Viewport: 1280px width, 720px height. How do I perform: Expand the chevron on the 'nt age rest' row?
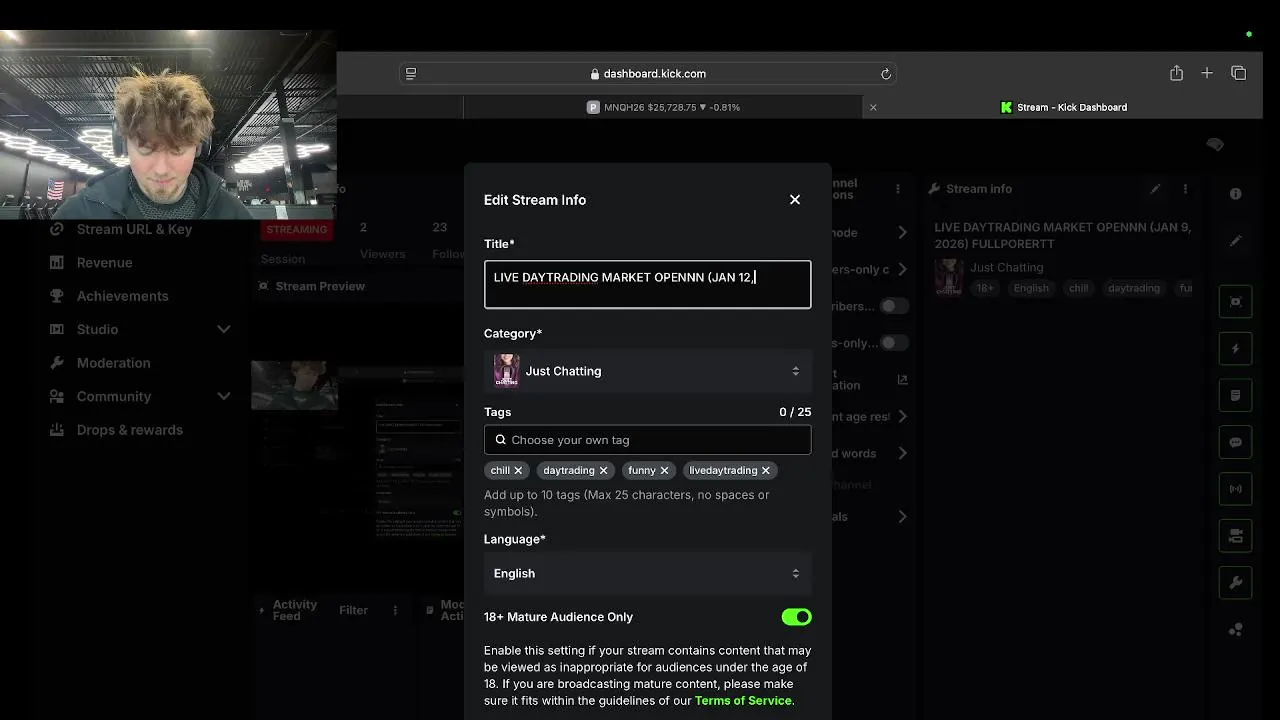click(x=902, y=416)
